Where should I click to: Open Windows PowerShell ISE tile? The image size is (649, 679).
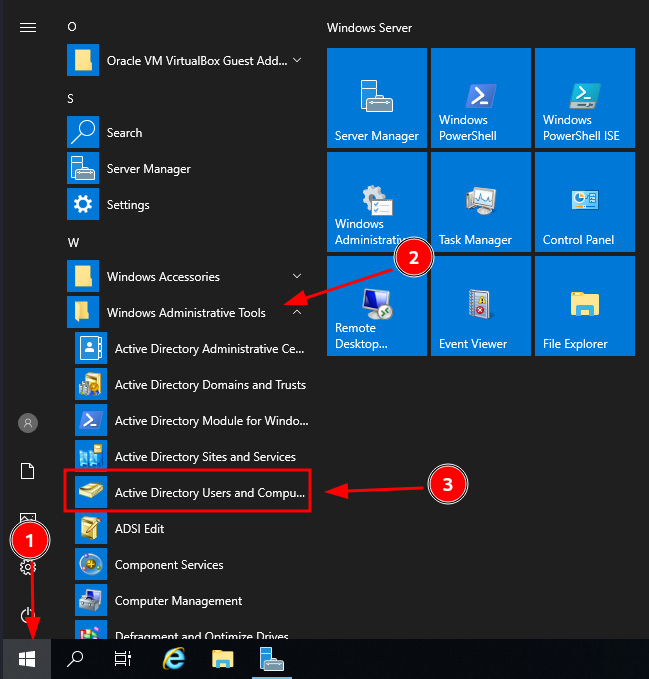[585, 98]
